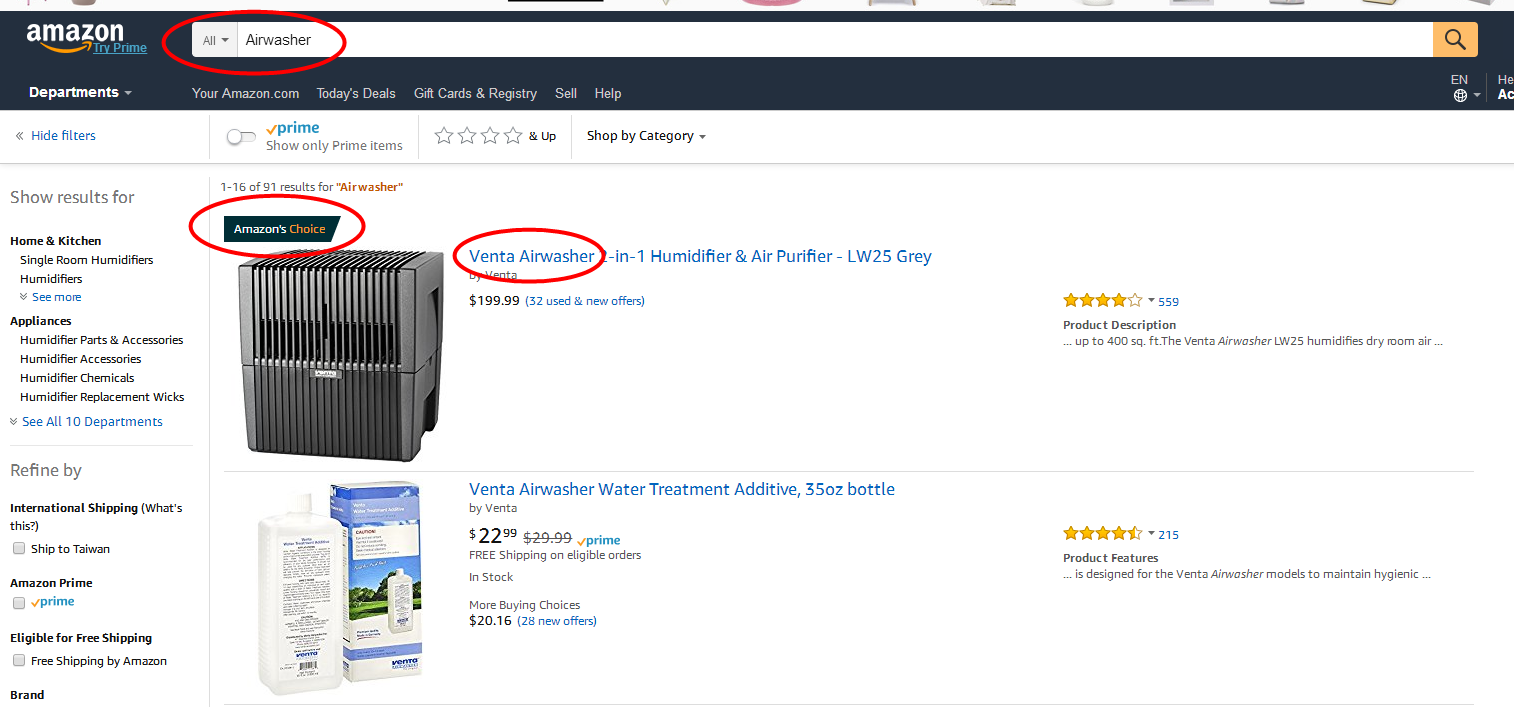This screenshot has width=1514, height=707.
Task: Check Free Shipping by Amazon checkbox
Action: [19, 661]
